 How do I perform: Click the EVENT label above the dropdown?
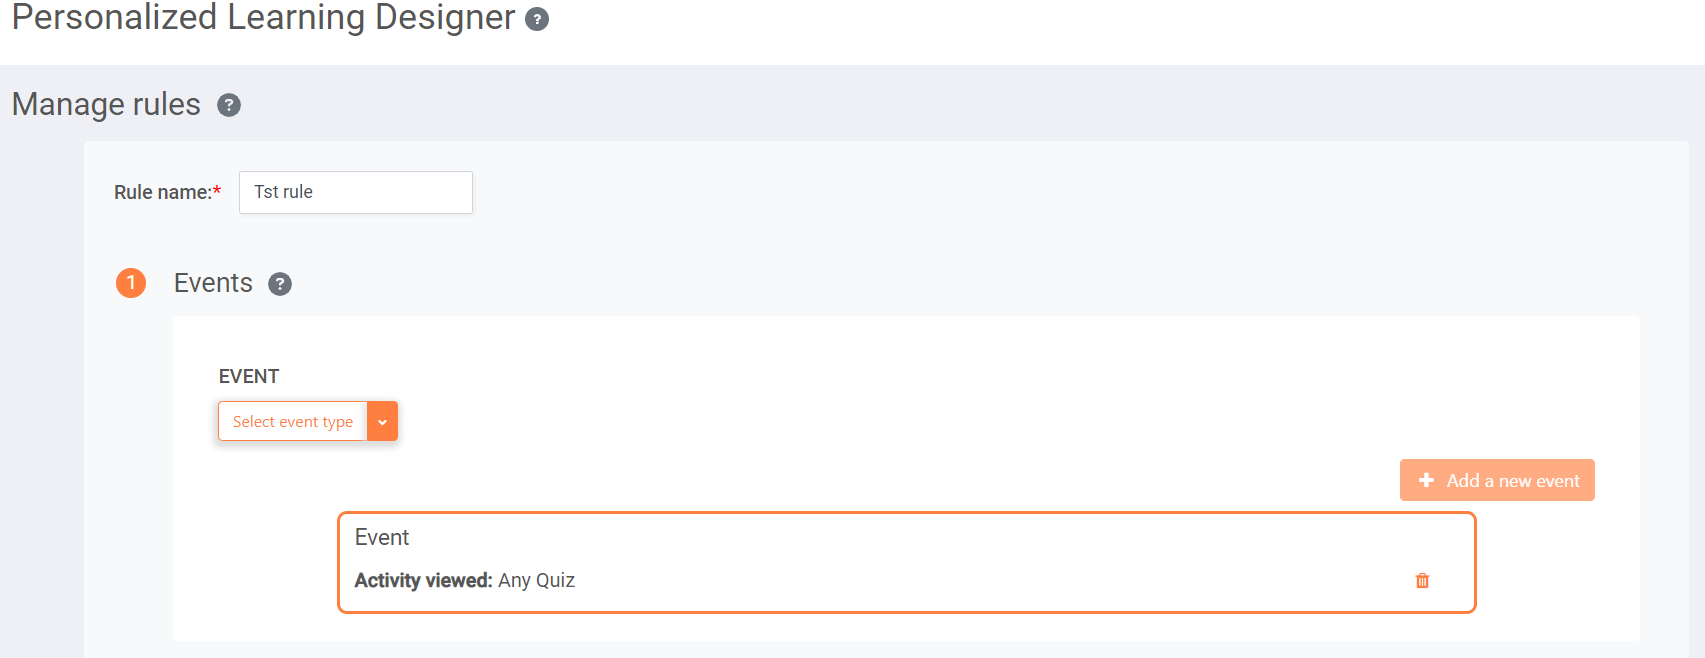(x=249, y=376)
